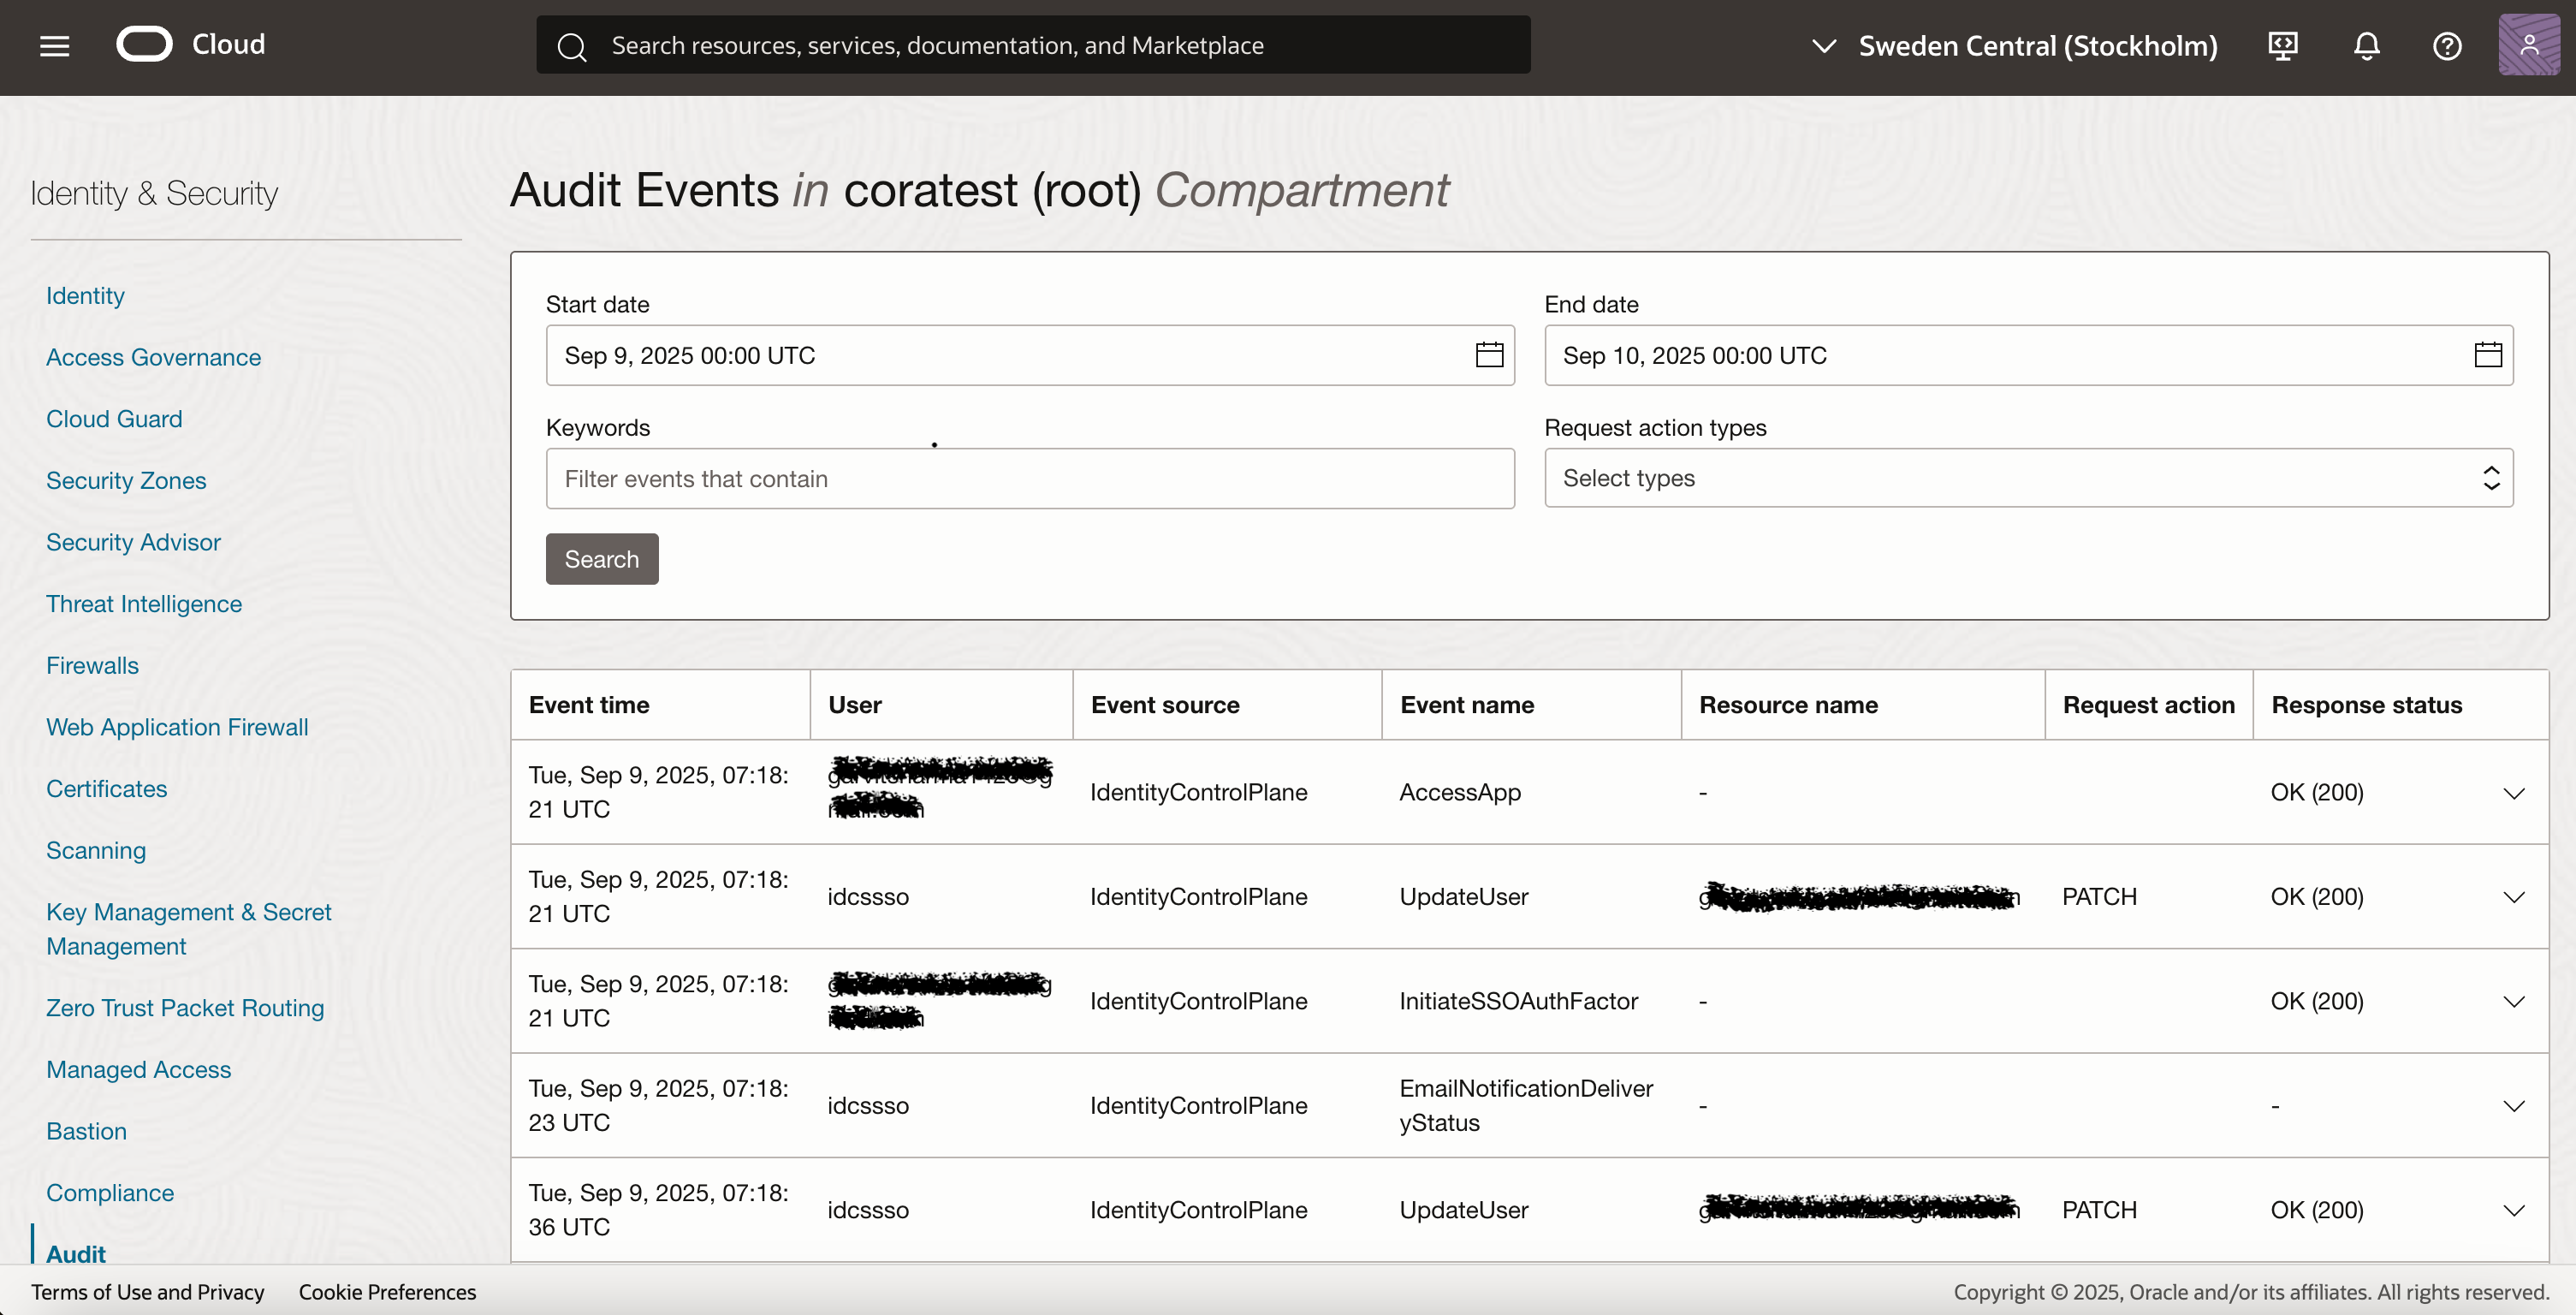This screenshot has width=2576, height=1315.
Task: Click the InitiateSSOAuthFactor event name cell
Action: [1518, 1001]
